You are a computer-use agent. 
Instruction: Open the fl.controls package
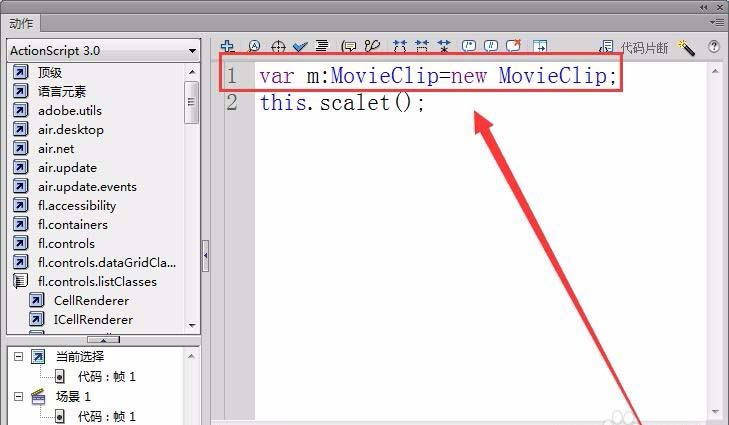coord(66,244)
